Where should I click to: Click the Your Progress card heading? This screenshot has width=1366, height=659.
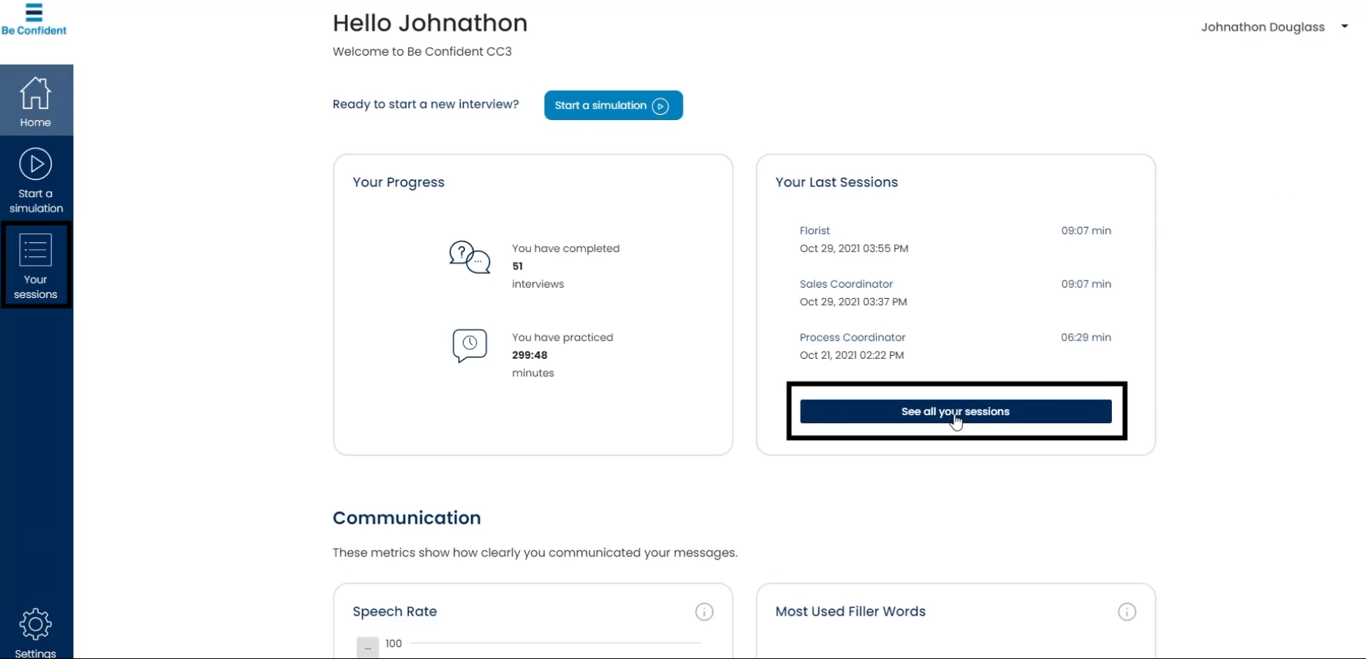pos(398,182)
